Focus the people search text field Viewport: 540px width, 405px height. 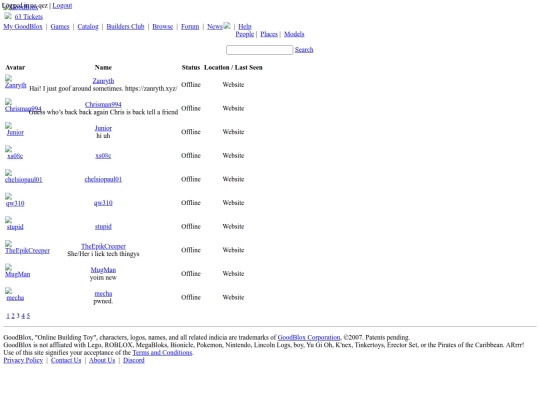[x=260, y=50]
